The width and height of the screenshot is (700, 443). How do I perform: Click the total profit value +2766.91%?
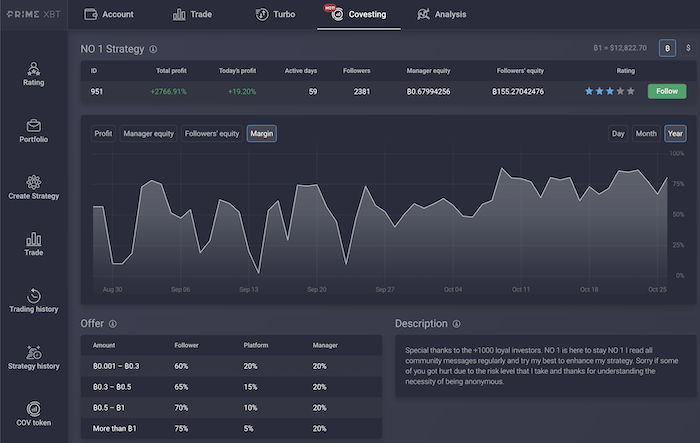coord(168,92)
